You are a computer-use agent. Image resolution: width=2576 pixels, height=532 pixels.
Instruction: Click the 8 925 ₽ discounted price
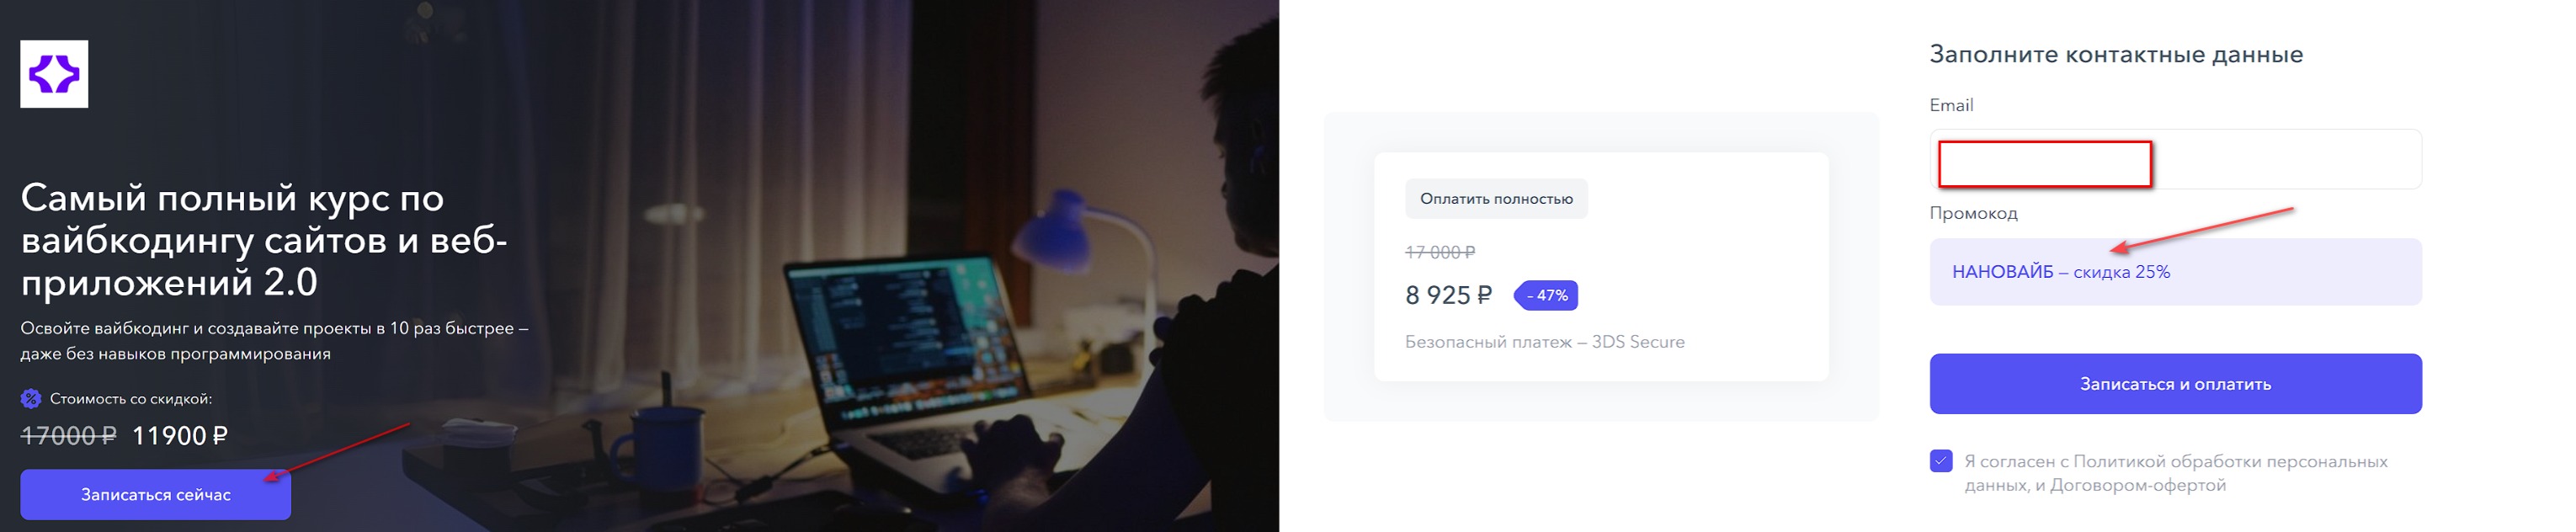(1448, 296)
